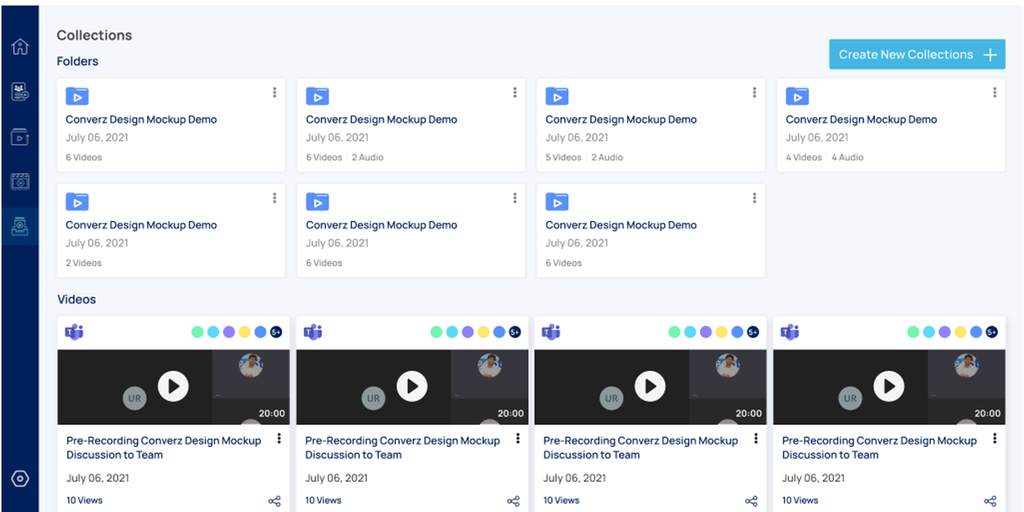Click the Create New Collections button
Image resolution: width=1024 pixels, height=512 pixels.
[917, 55]
